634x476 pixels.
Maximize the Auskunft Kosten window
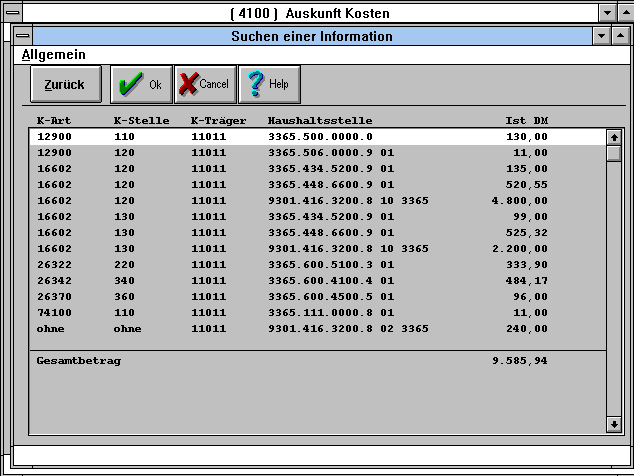[x=623, y=13]
